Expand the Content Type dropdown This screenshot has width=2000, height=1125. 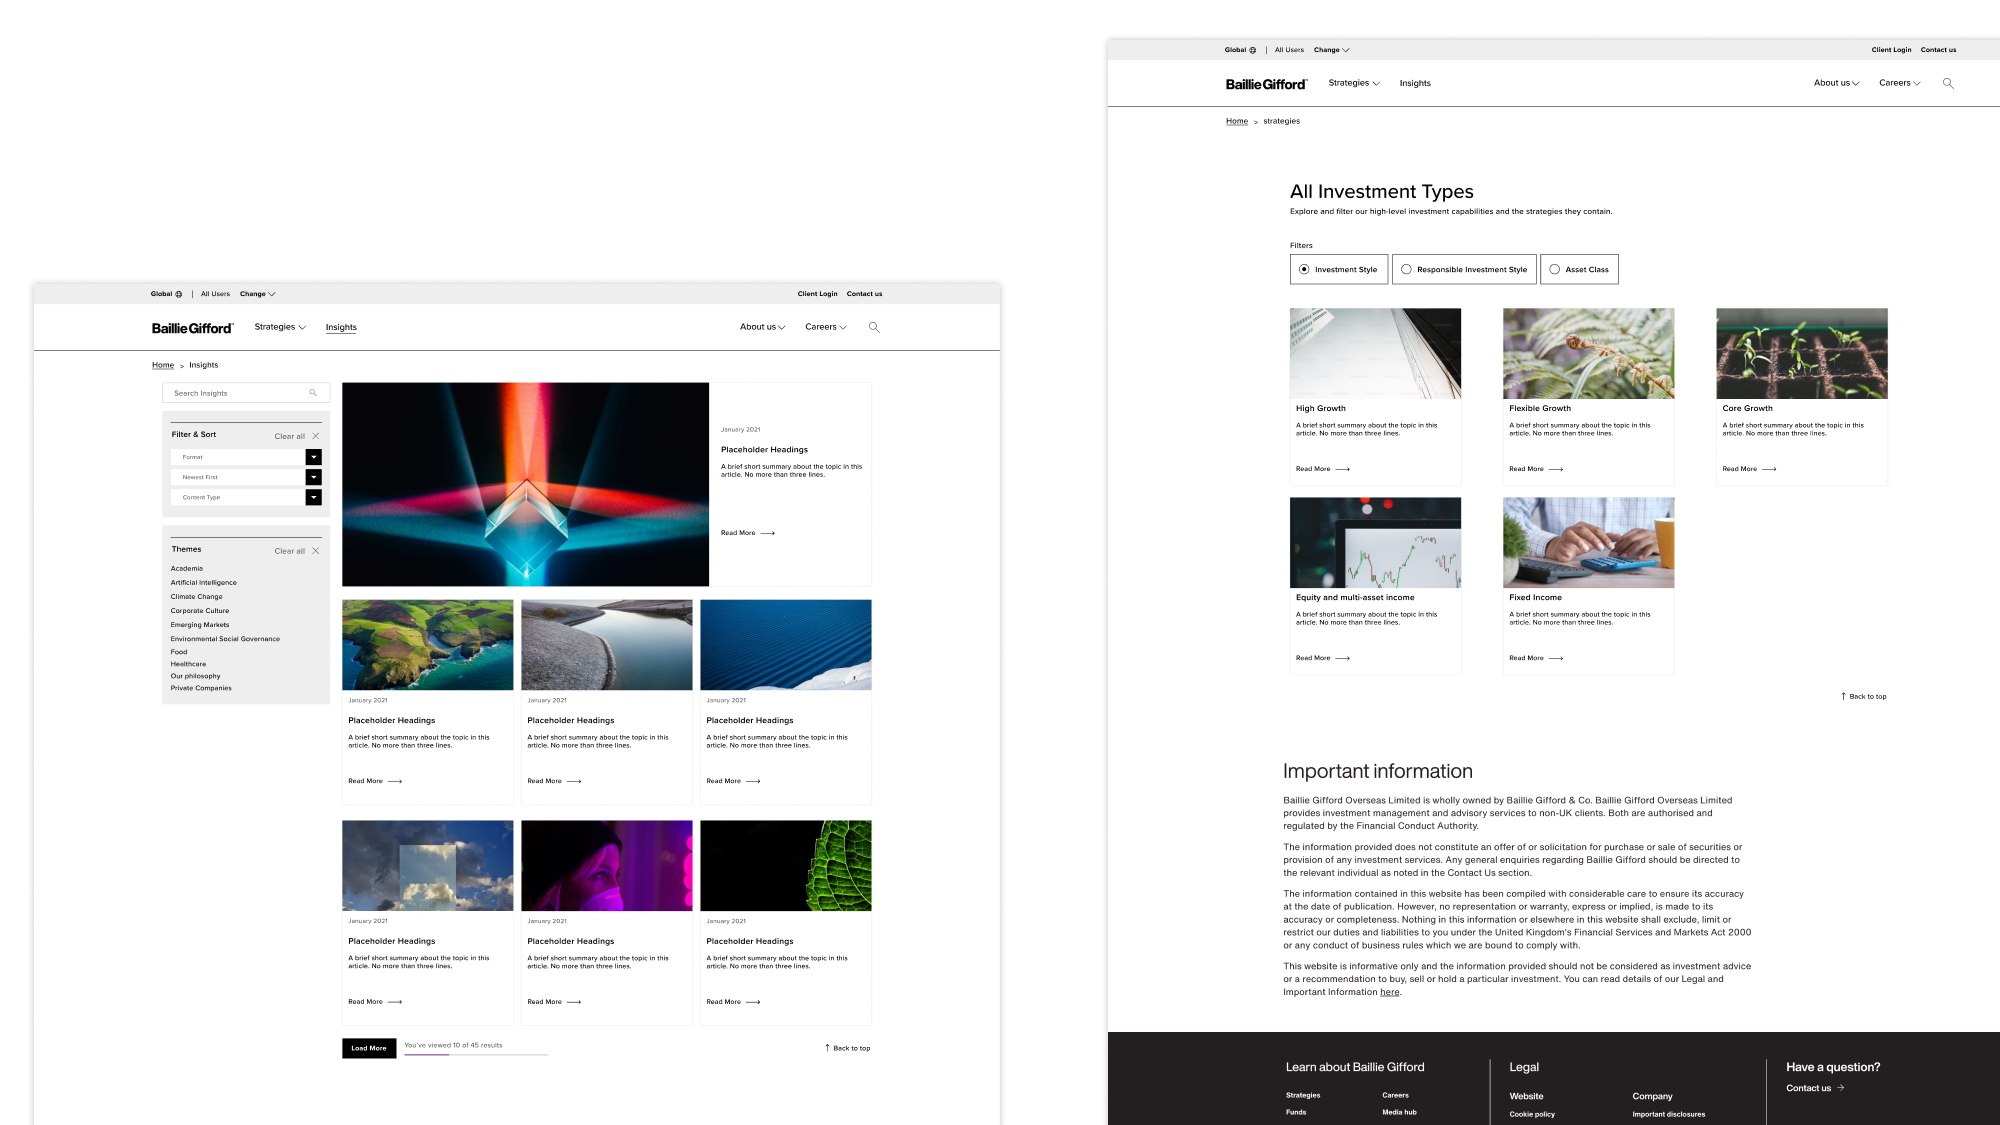313,497
